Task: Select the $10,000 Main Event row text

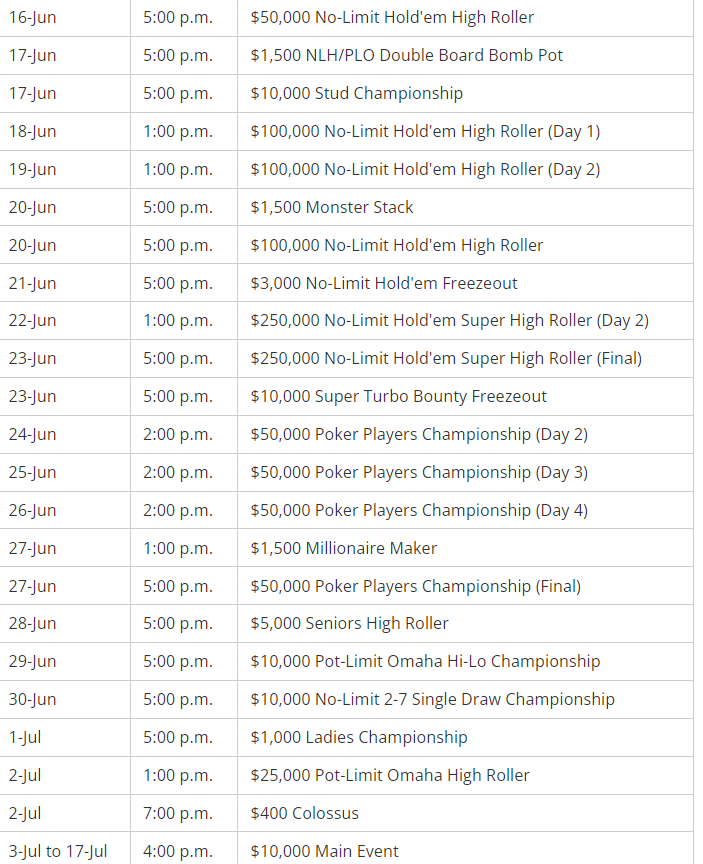Action: [324, 852]
